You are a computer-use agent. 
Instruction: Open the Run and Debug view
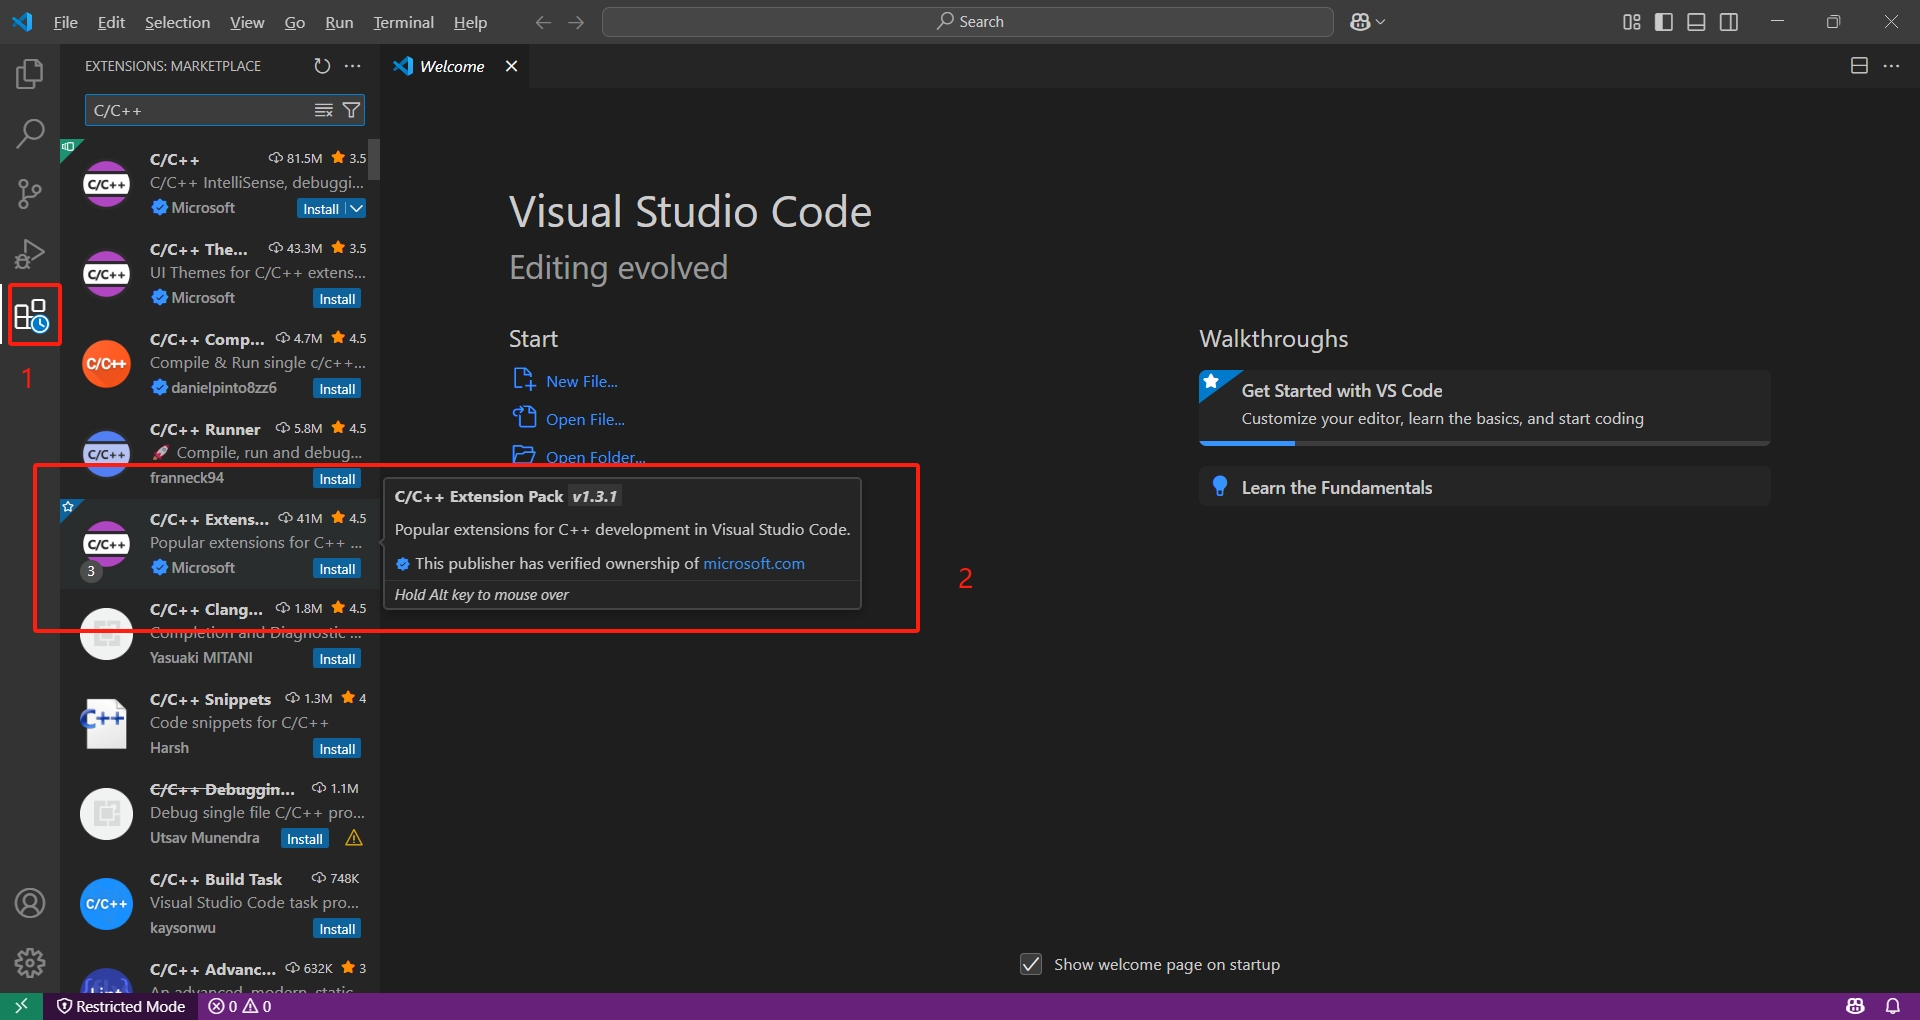pyautogui.click(x=30, y=254)
